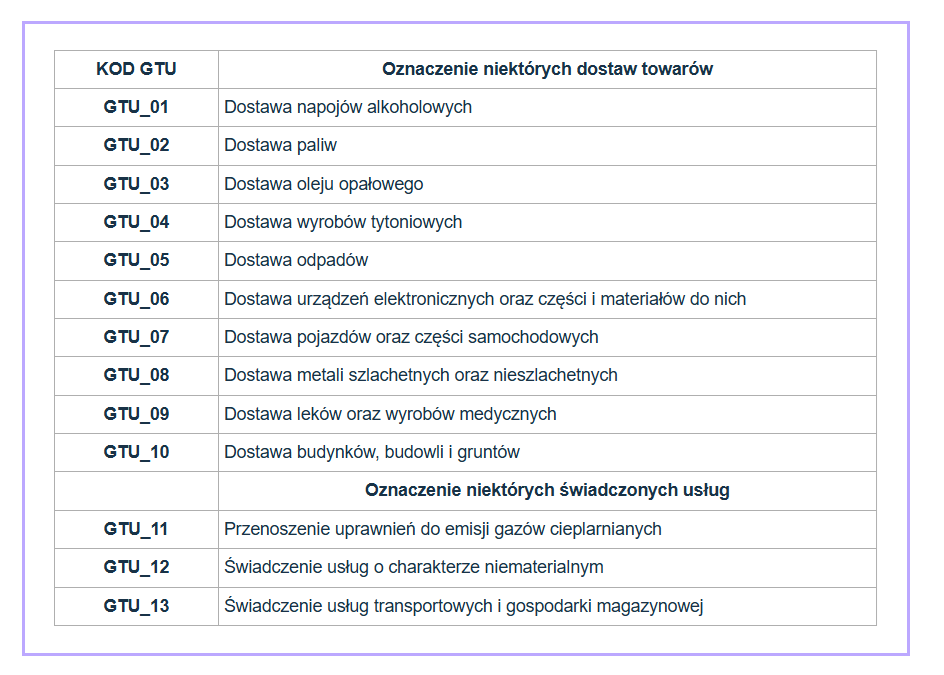Click the 'Oznaczenie niektórych dostaw towarów' header

547,69
